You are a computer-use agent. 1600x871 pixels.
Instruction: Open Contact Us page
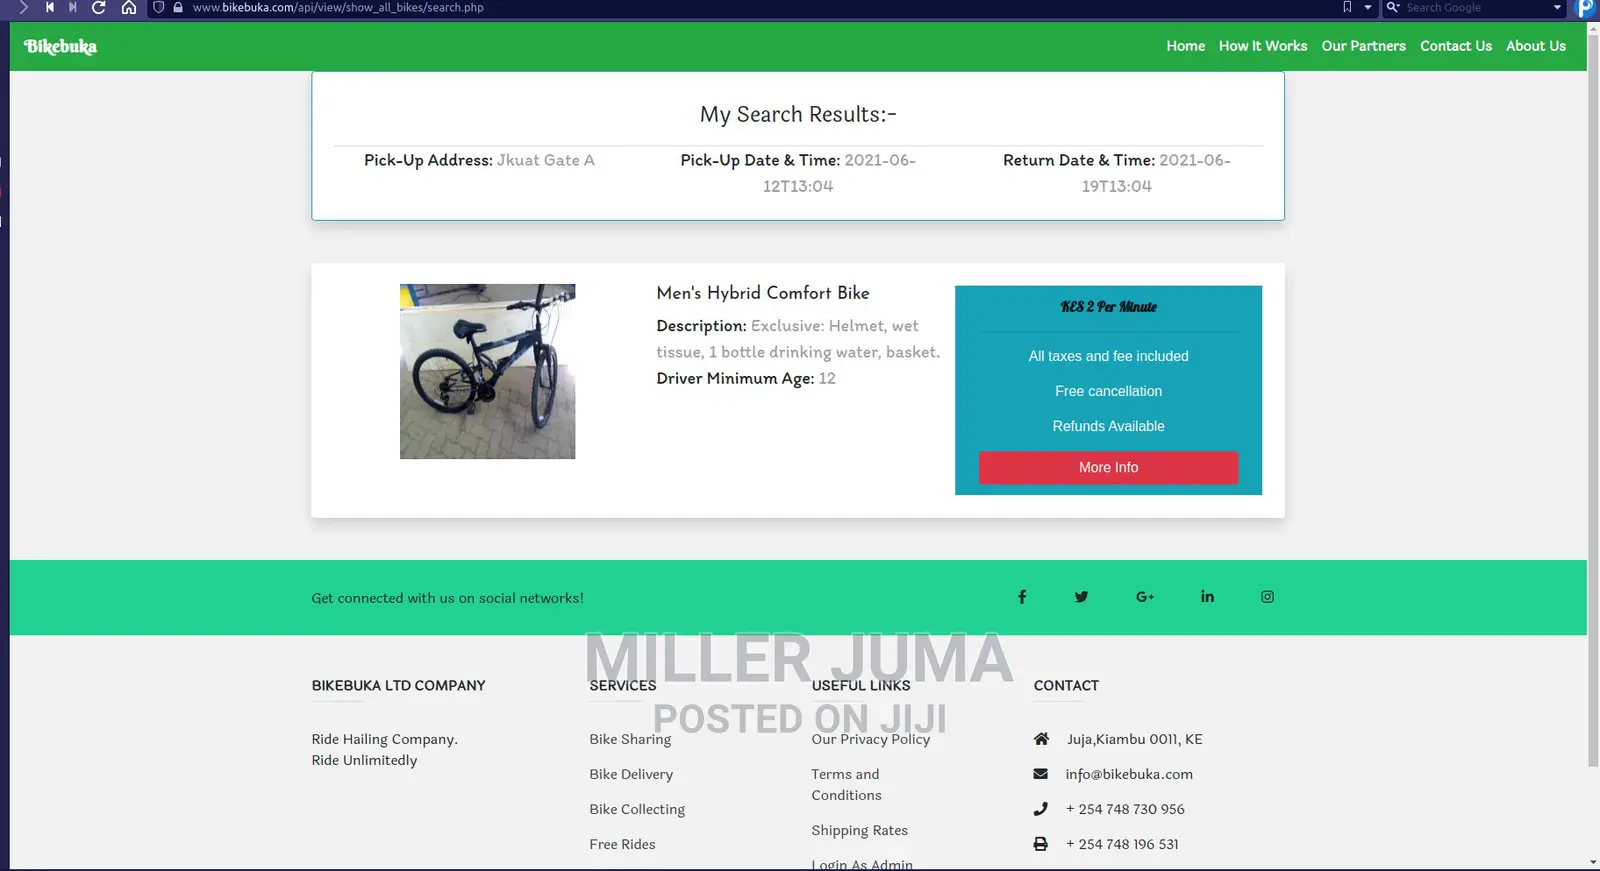pos(1456,46)
